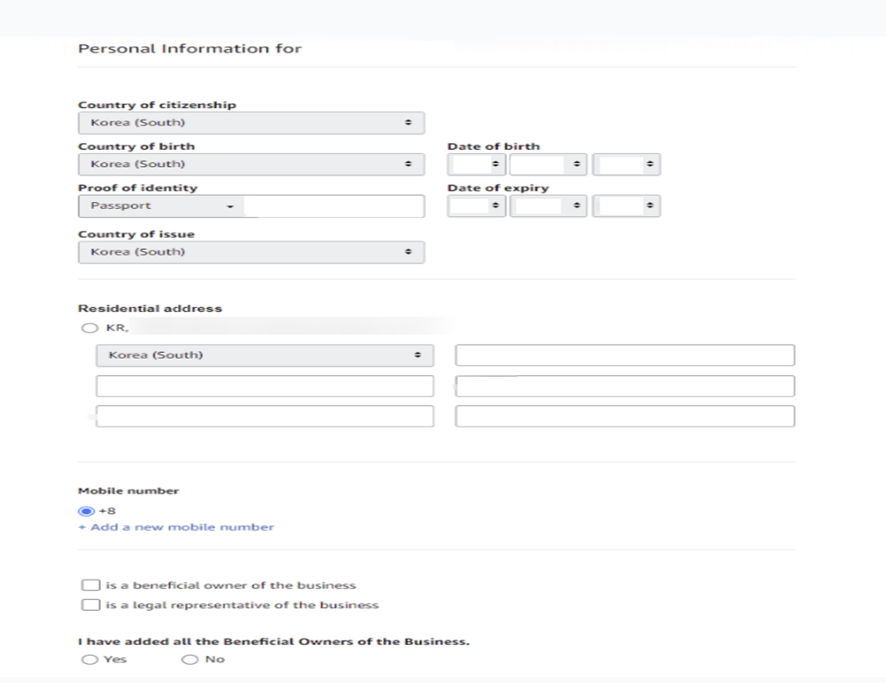This screenshot has height=683, width=886.
Task: Open the first Date of expiry dropdown
Action: [x=476, y=206]
